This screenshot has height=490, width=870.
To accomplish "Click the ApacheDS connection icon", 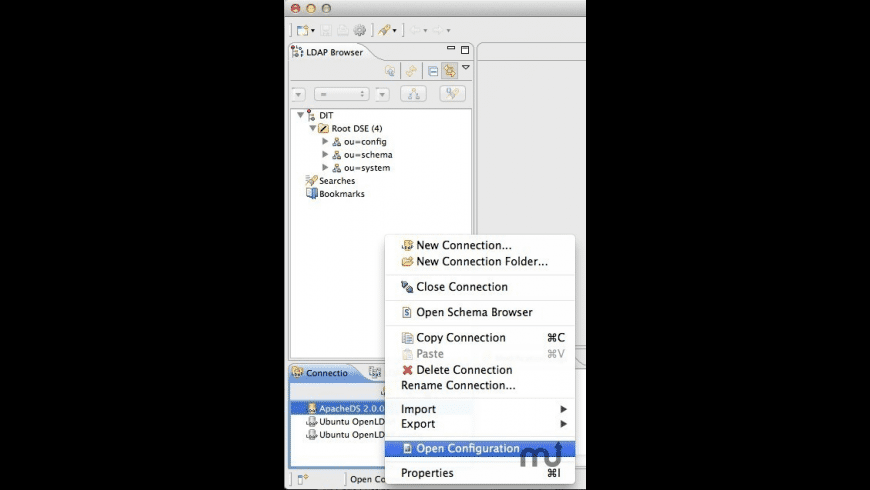I will [x=312, y=408].
